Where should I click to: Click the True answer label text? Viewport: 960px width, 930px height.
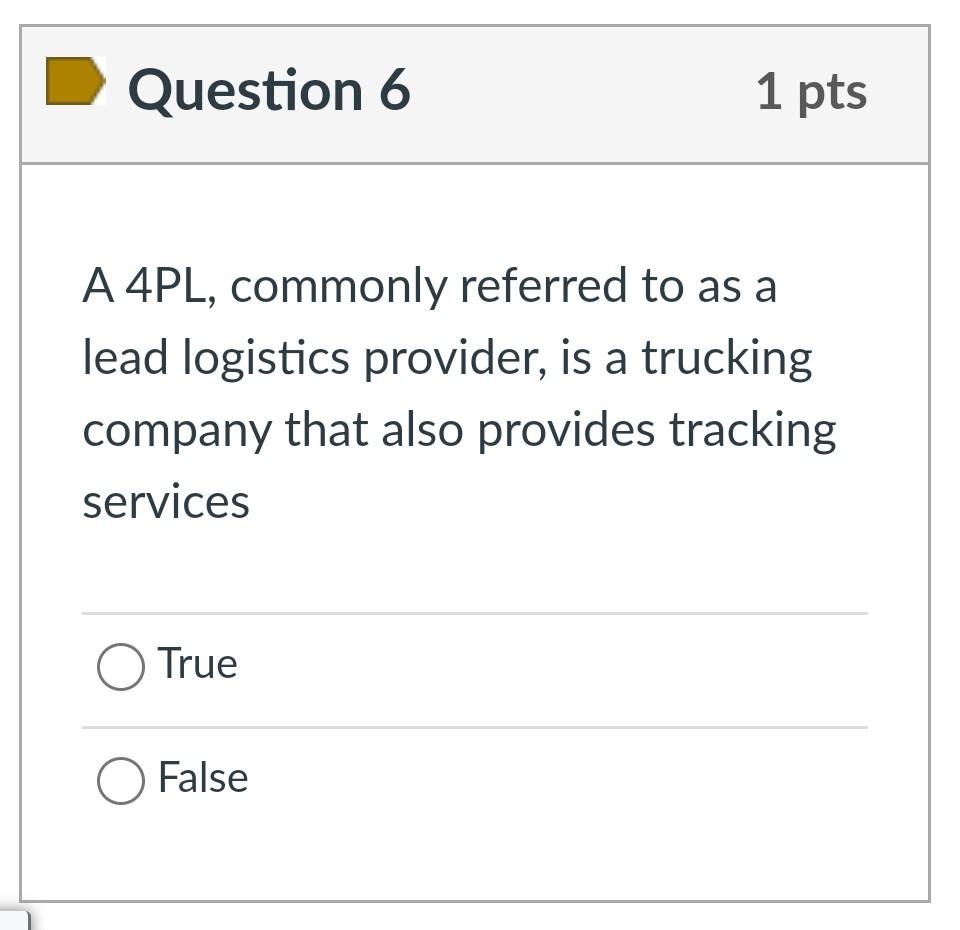(x=197, y=663)
